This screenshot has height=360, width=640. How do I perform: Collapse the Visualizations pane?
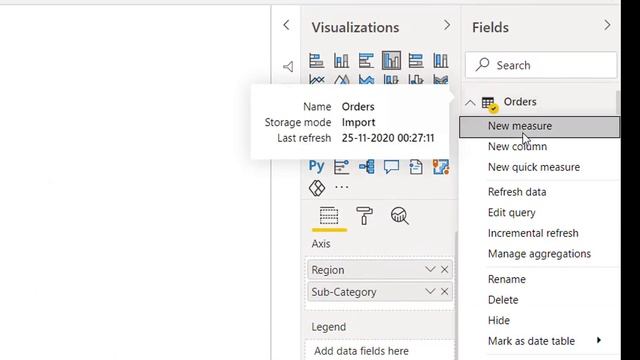[447, 25]
